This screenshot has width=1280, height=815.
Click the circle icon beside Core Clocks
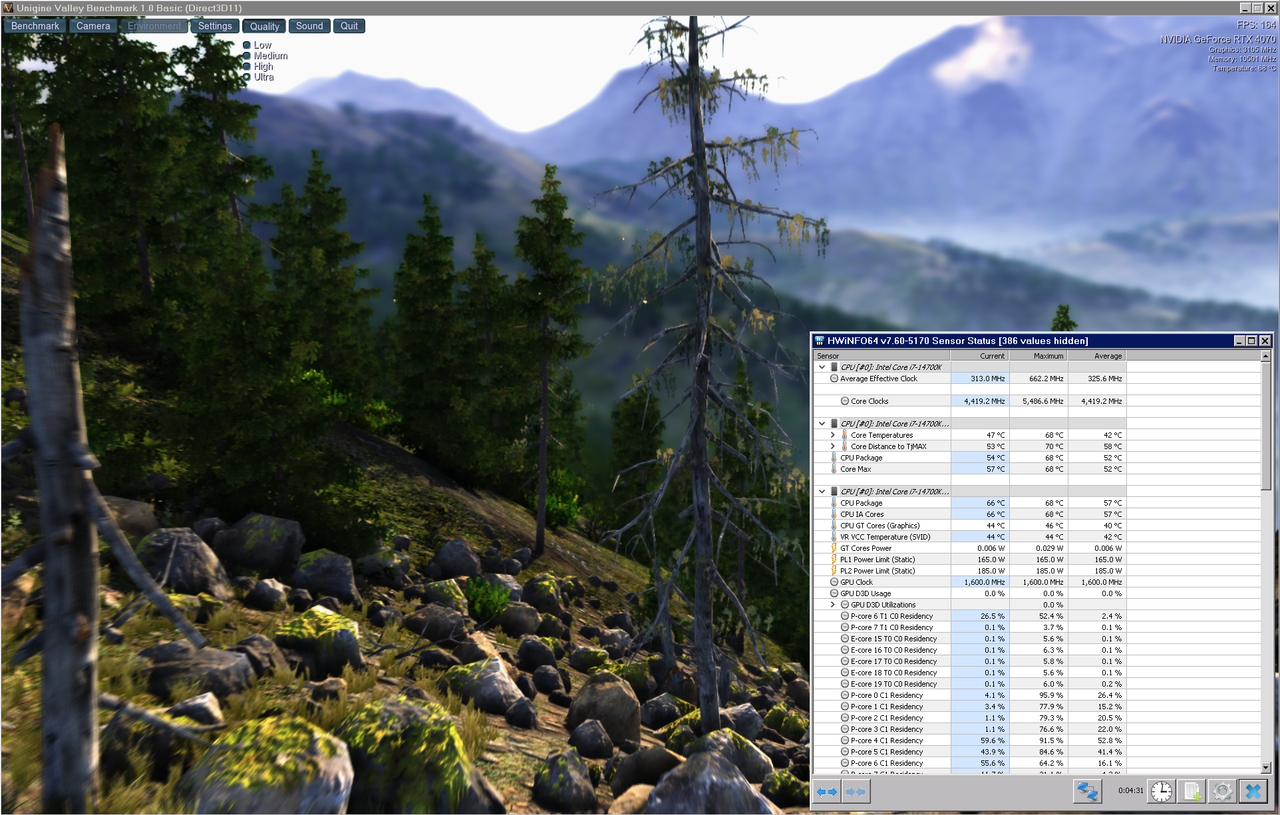(x=845, y=401)
